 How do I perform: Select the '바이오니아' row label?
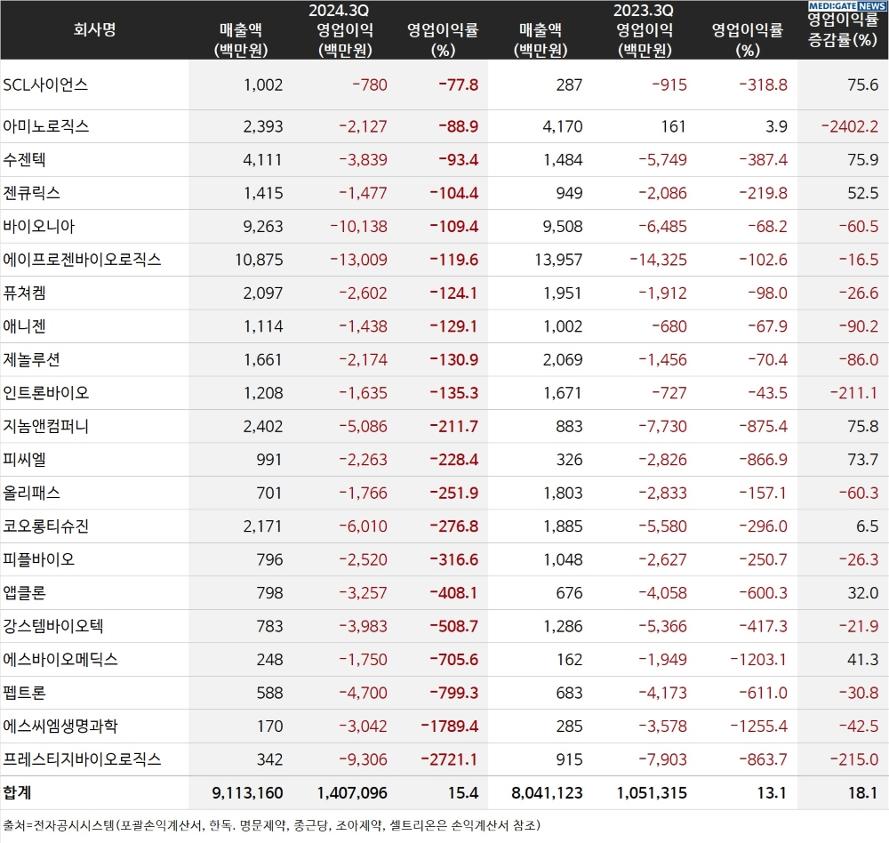[x=39, y=226]
